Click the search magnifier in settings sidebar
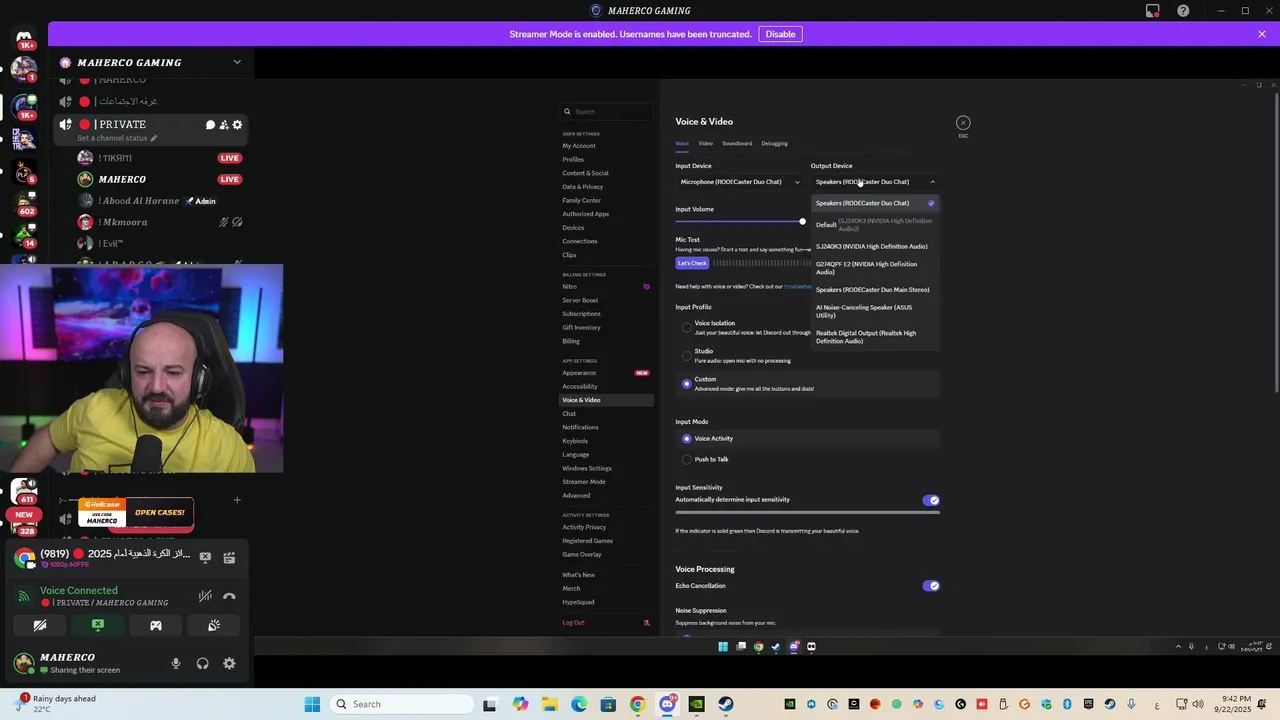Screen dimensions: 1280x720 (567, 112)
